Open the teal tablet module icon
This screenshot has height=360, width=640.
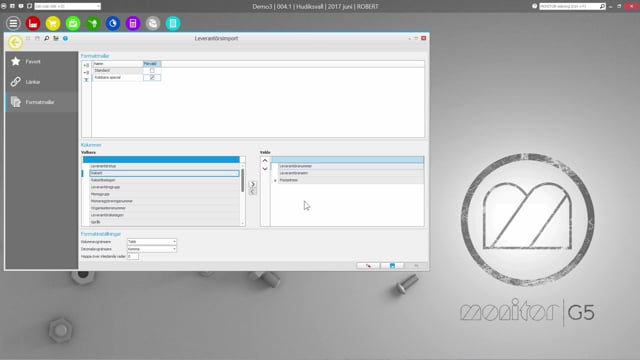tap(173, 23)
